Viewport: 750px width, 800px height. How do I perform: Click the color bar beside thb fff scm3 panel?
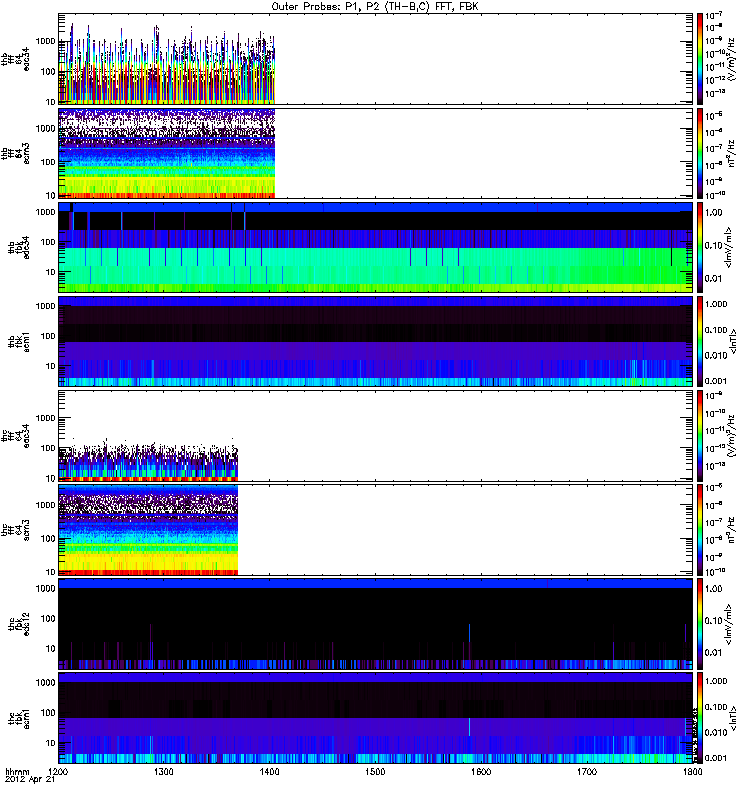coord(700,153)
